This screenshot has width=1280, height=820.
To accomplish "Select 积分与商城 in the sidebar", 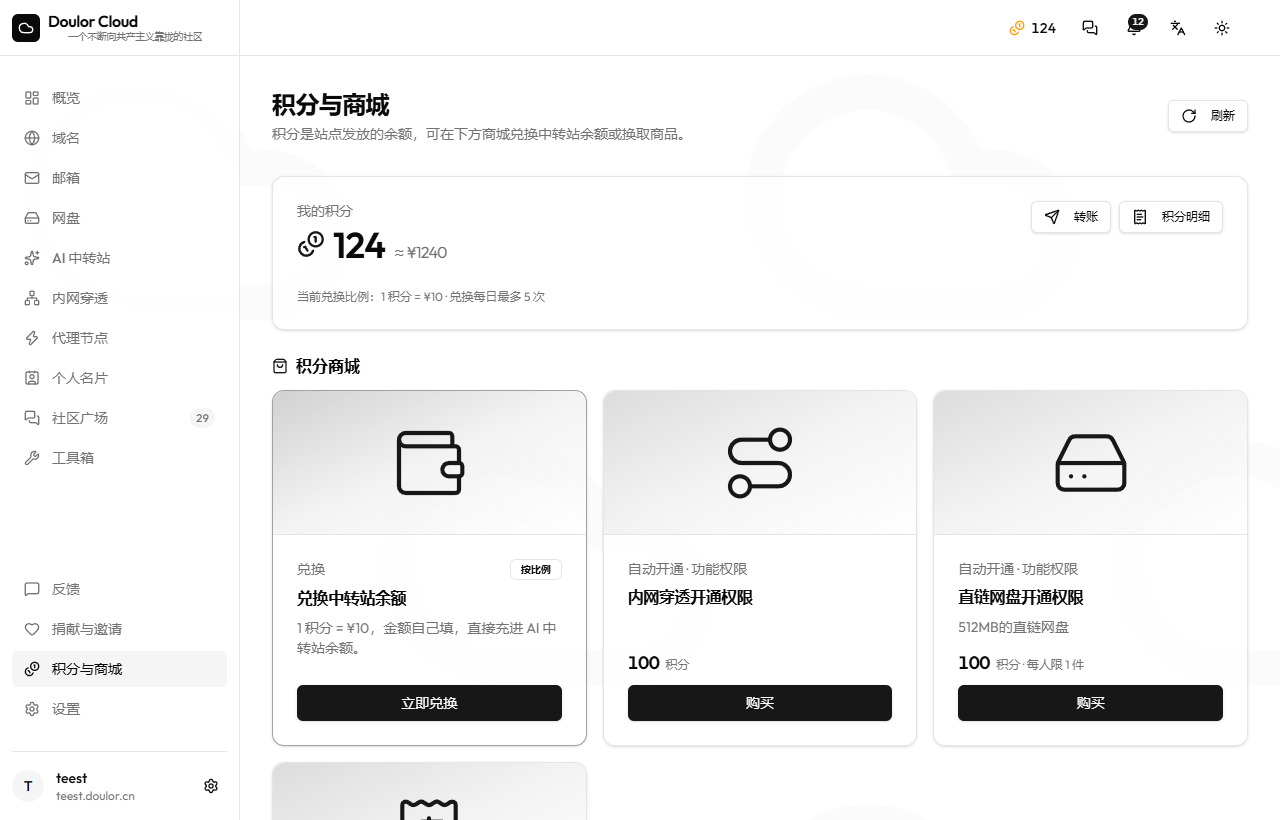I will point(119,669).
